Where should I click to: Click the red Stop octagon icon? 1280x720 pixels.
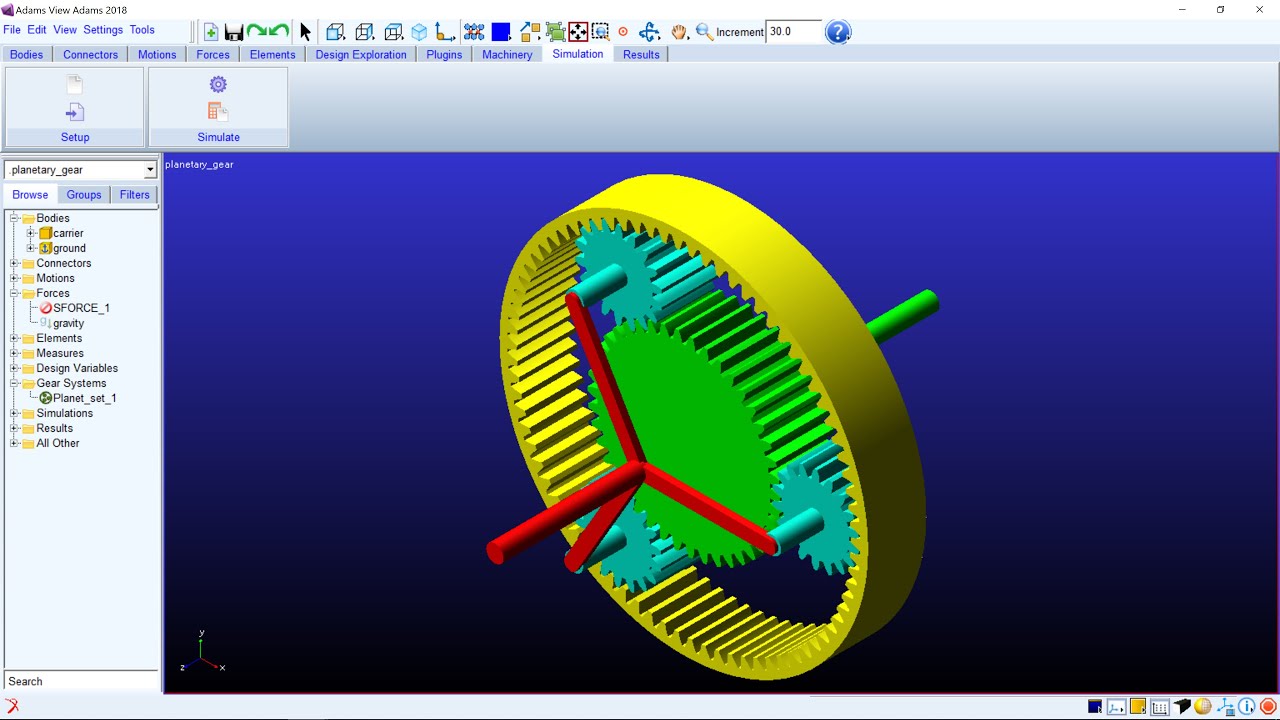[1268, 707]
